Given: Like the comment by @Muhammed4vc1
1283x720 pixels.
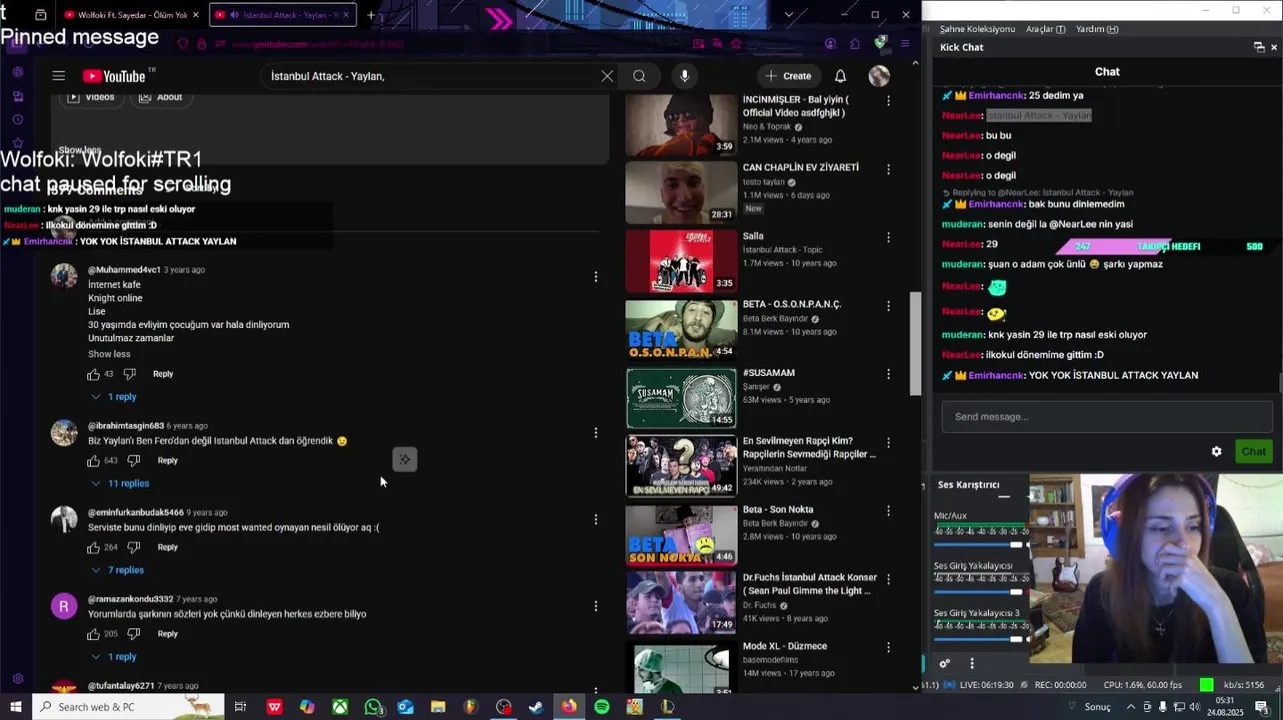Looking at the screenshot, I should 93,374.
